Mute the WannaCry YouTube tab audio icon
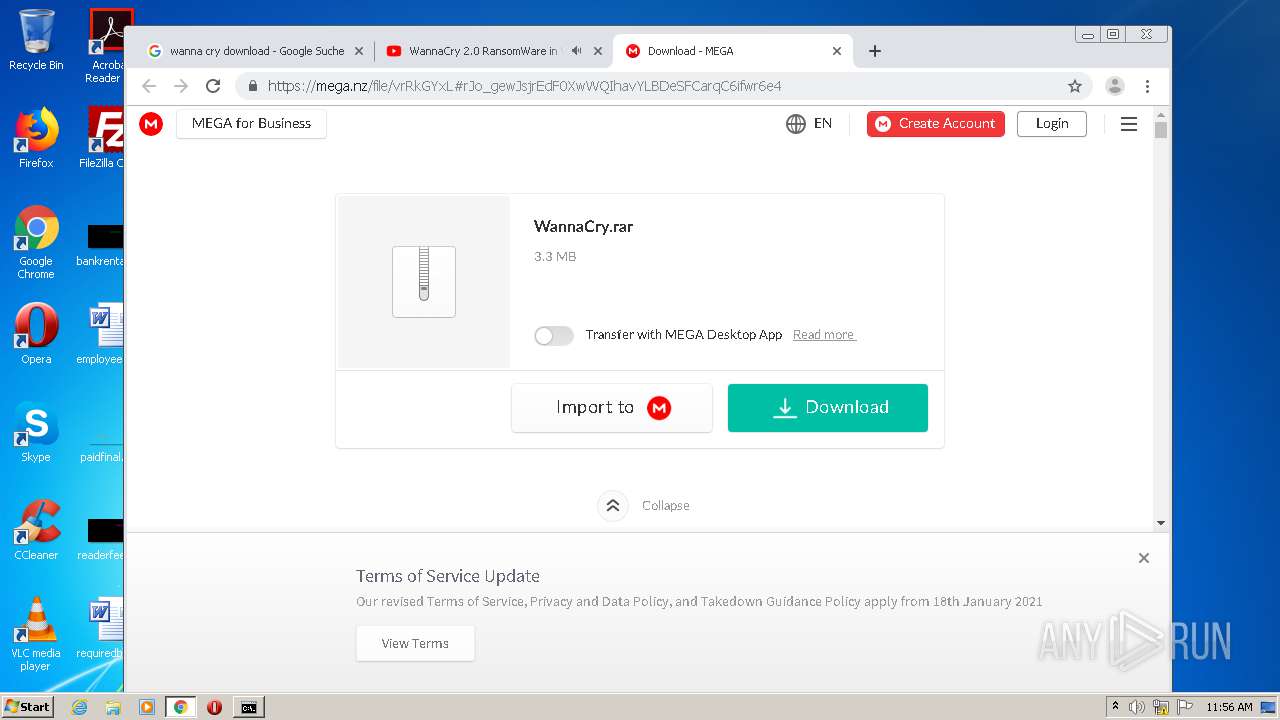 pyautogui.click(x=577, y=51)
